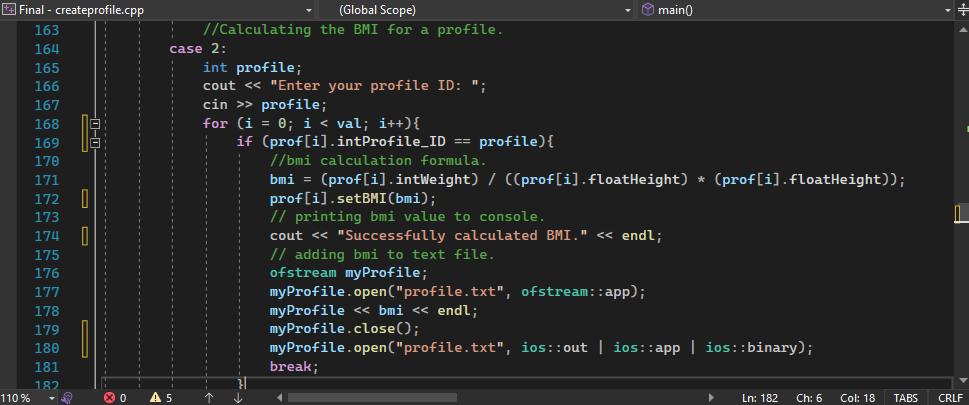Go to previous issue with the up arrow
The width and height of the screenshot is (969, 405).
(209, 398)
